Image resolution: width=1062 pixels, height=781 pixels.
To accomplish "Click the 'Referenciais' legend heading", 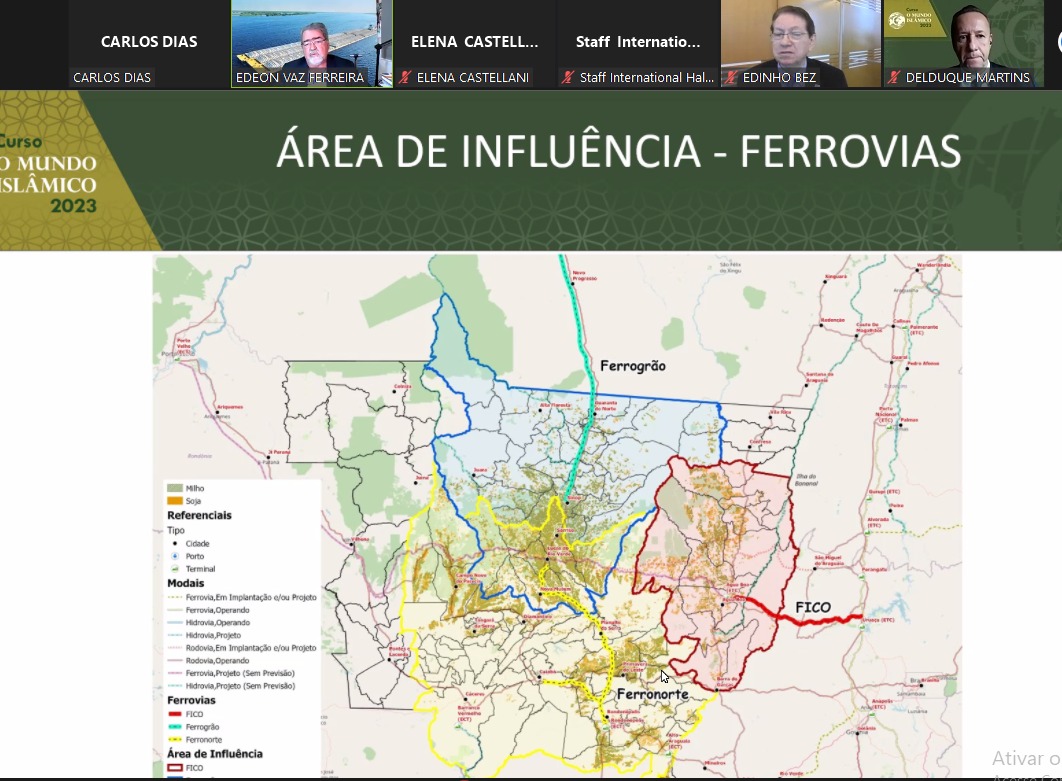I will 199,515.
